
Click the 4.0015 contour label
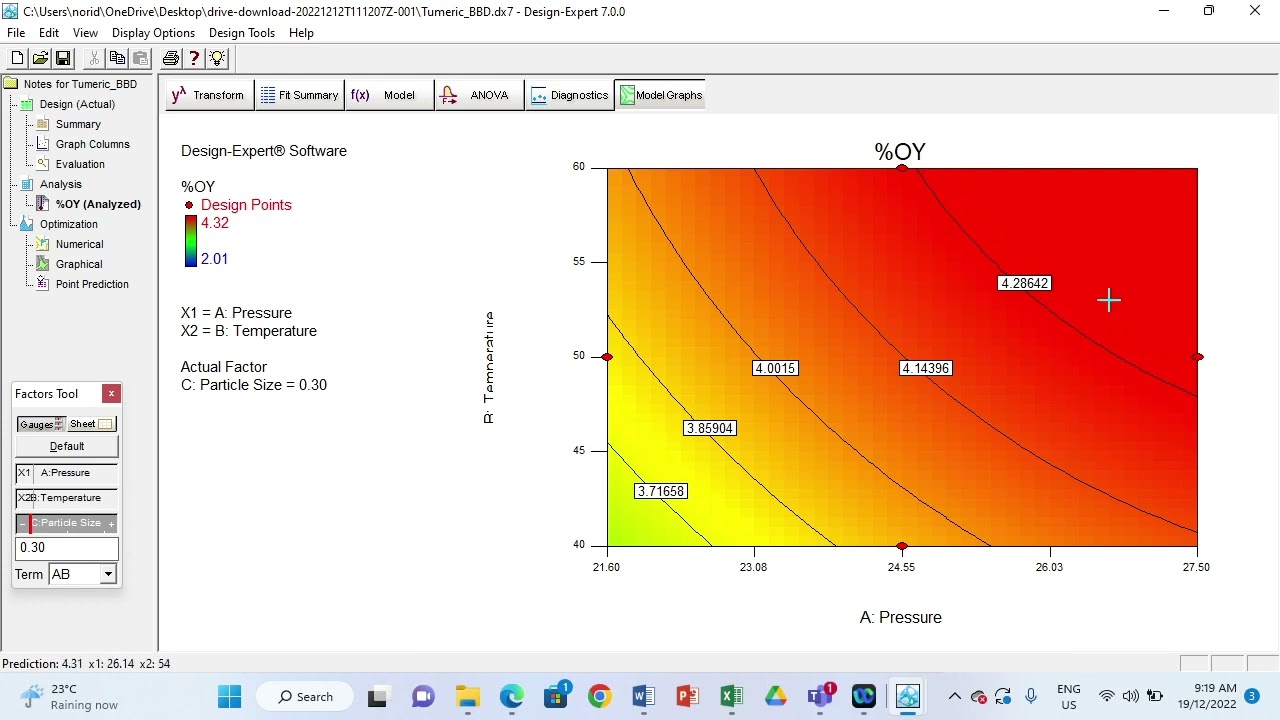(x=775, y=369)
